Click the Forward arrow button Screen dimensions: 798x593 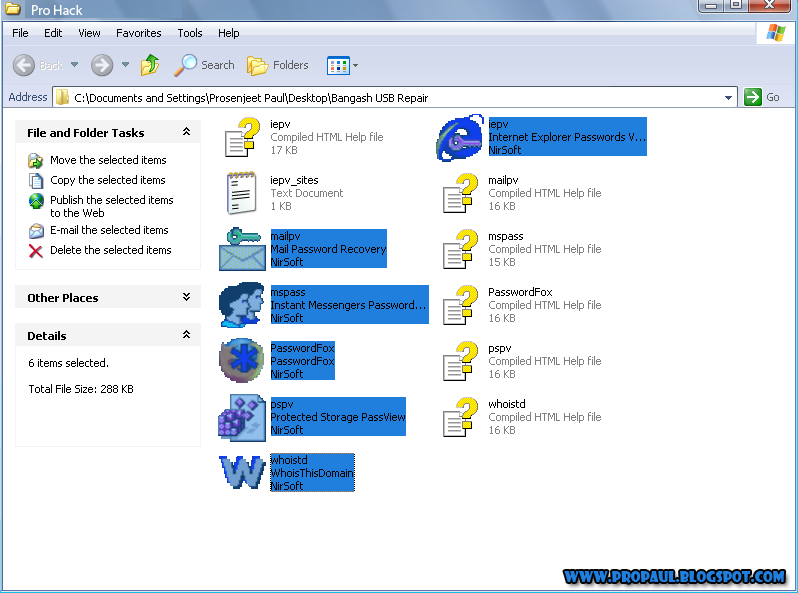[x=102, y=65]
